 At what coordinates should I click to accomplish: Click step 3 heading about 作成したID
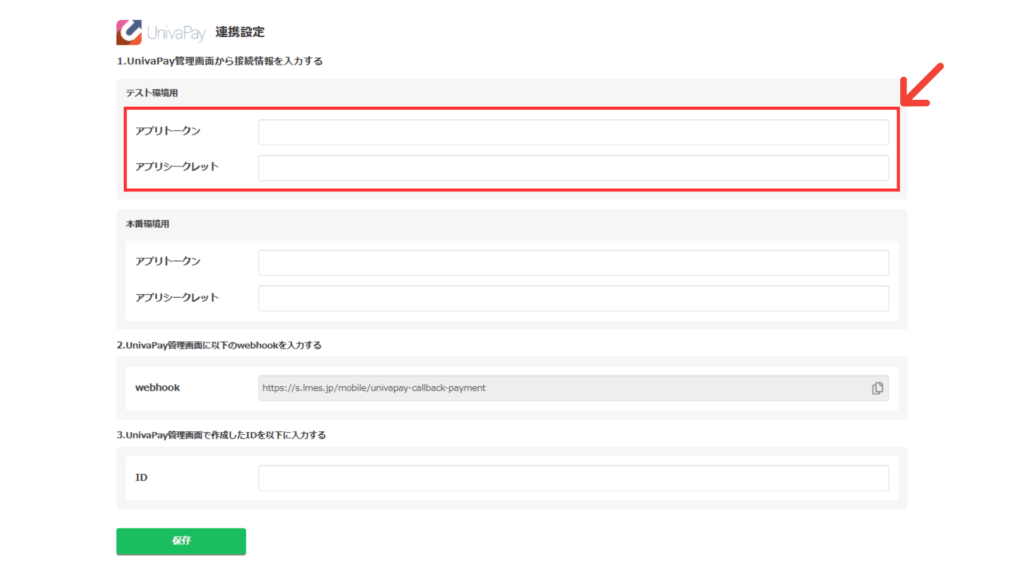[x=221, y=435]
